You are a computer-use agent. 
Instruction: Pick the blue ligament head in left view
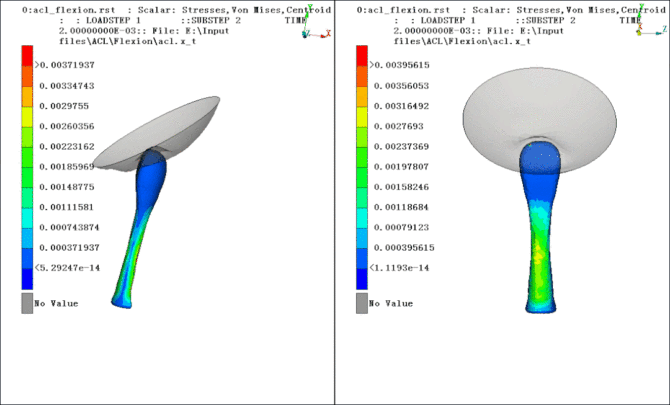click(154, 164)
